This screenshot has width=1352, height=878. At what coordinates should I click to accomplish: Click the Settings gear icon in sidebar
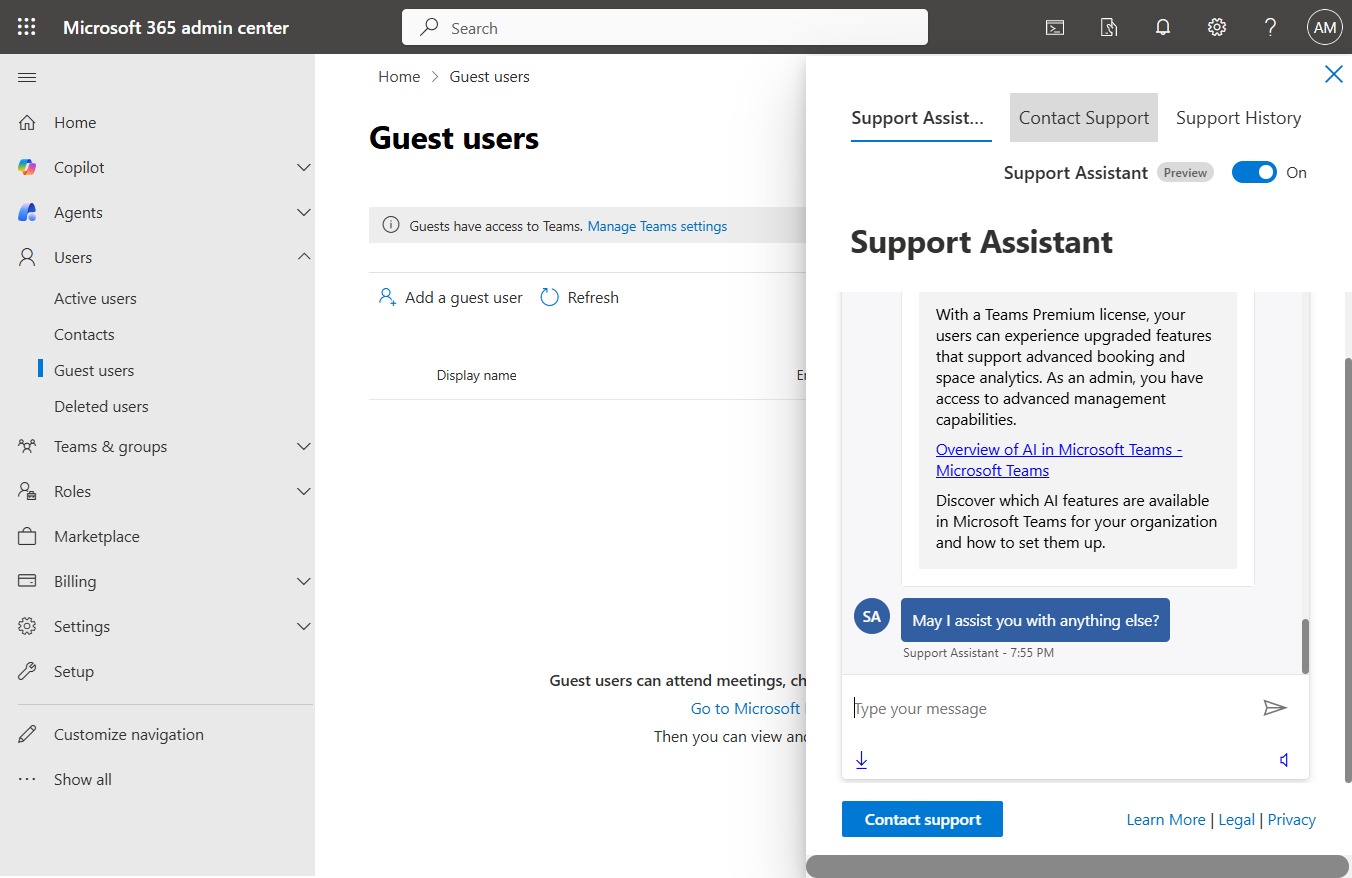[x=27, y=626]
